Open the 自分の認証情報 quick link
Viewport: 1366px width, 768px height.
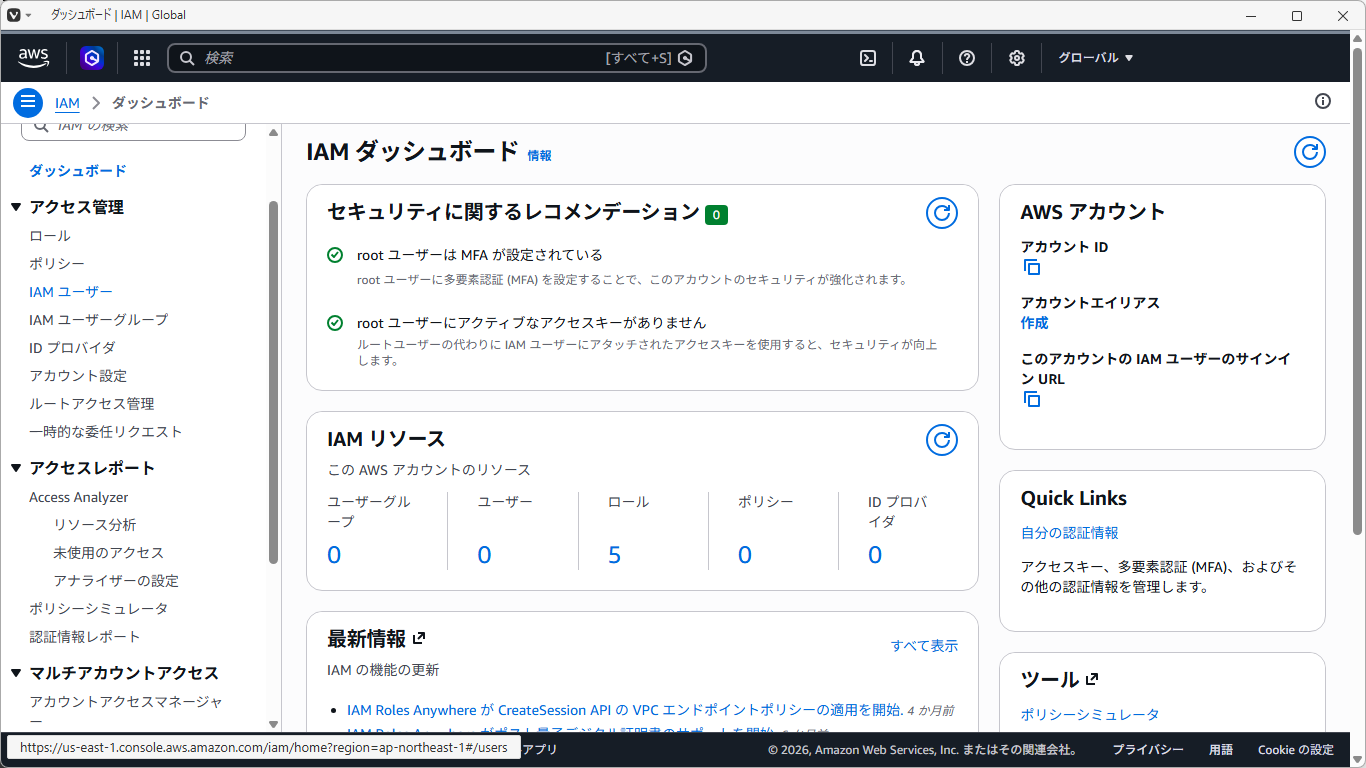point(1070,533)
